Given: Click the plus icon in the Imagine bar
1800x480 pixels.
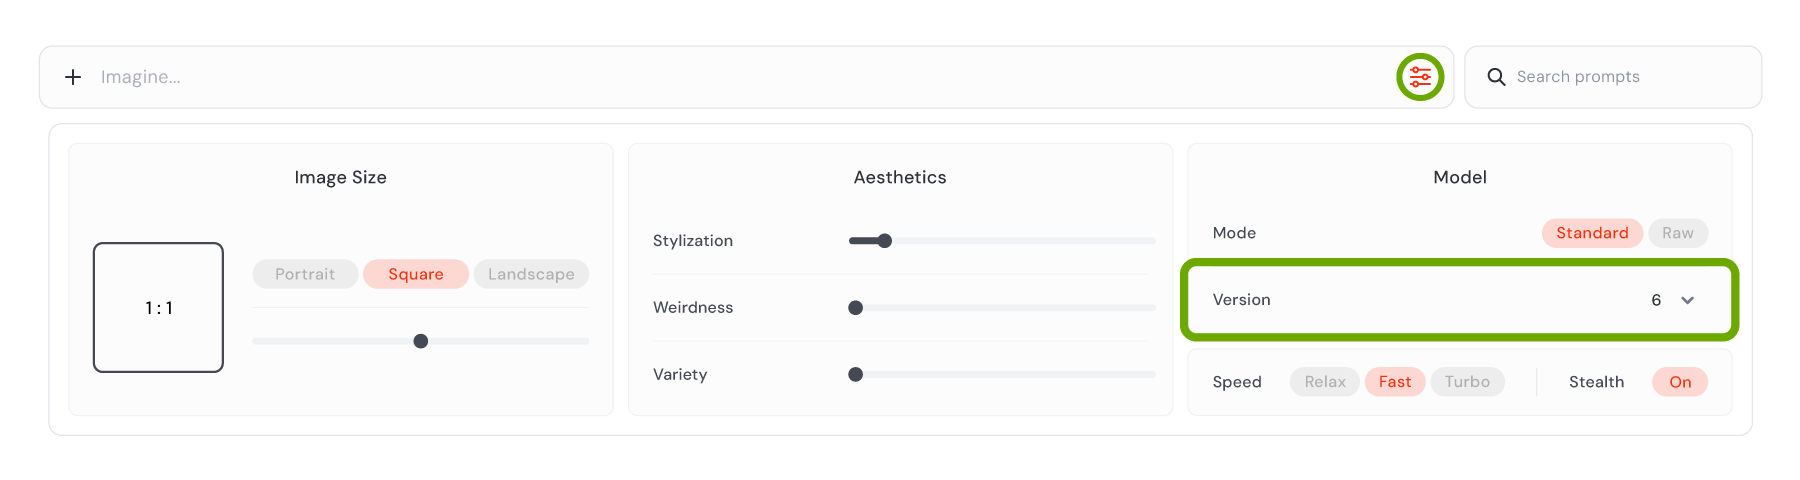Looking at the screenshot, I should (x=73, y=77).
